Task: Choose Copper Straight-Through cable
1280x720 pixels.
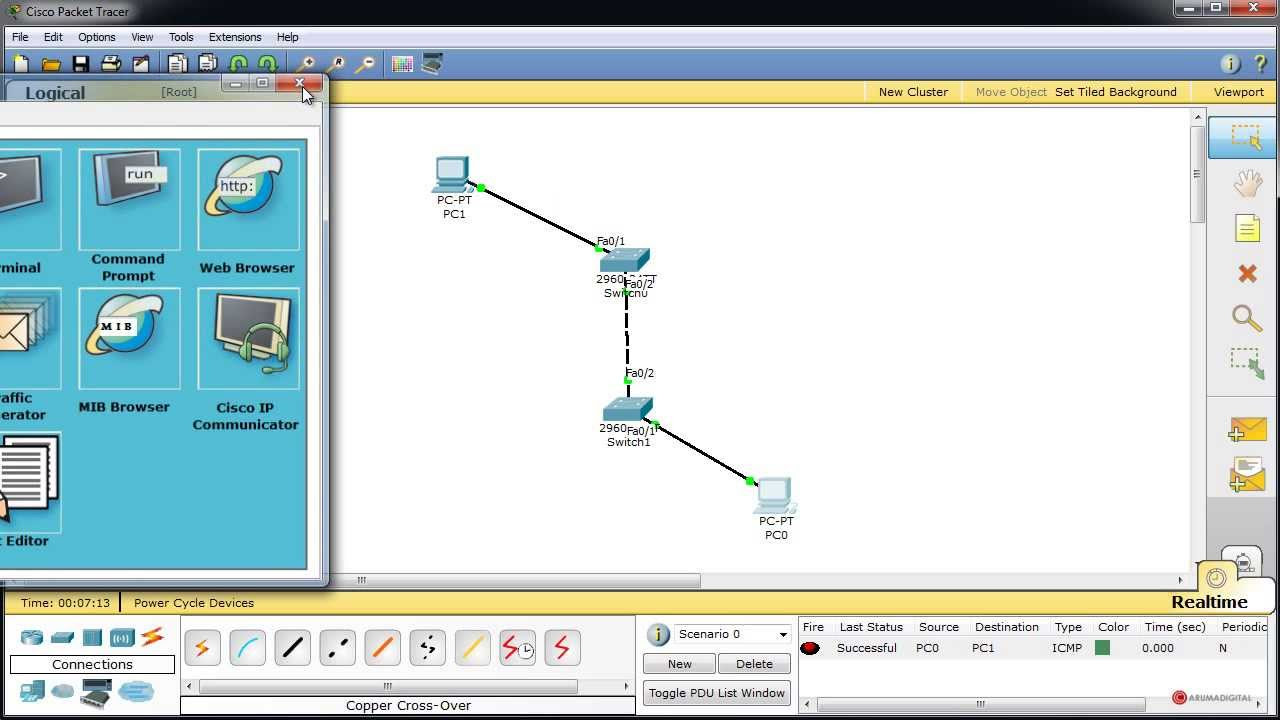Action: 292,648
